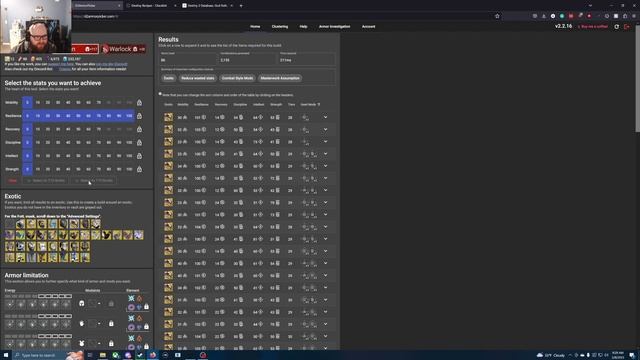The width and height of the screenshot is (640, 360).
Task: Lock the Discipline stat row
Action: pos(139,142)
